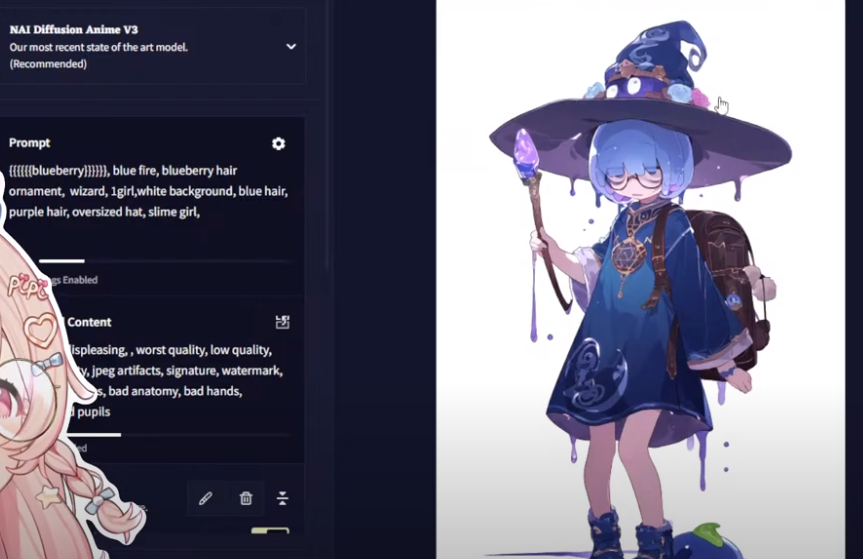
Task: Click the prompt token usage bar
Action: (x=164, y=261)
